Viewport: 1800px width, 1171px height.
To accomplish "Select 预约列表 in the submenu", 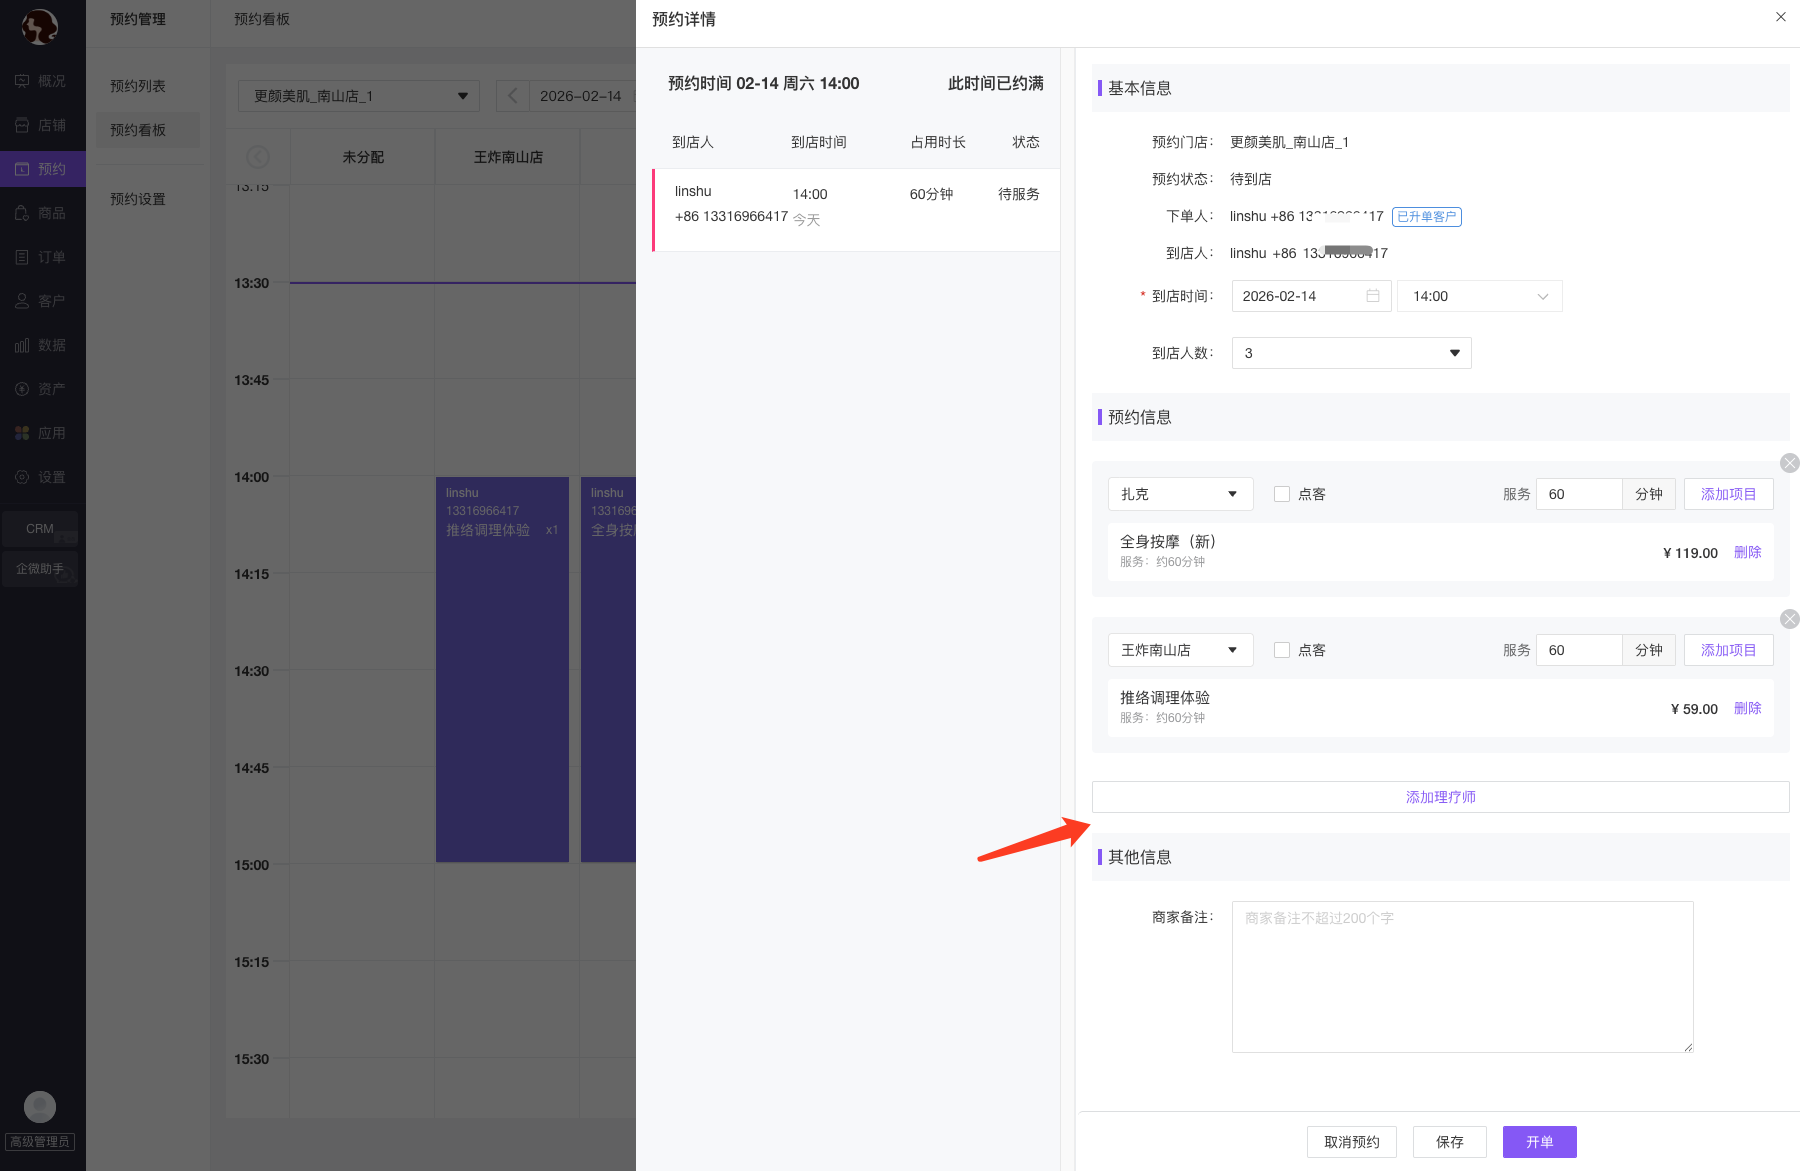I will coord(138,86).
